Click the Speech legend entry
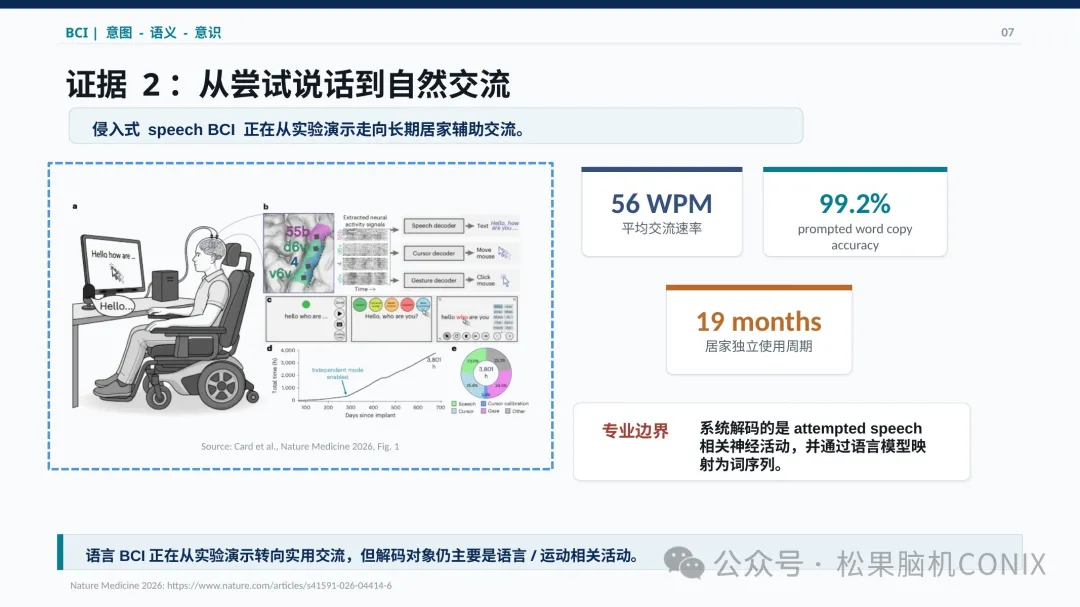 [x=463, y=404]
